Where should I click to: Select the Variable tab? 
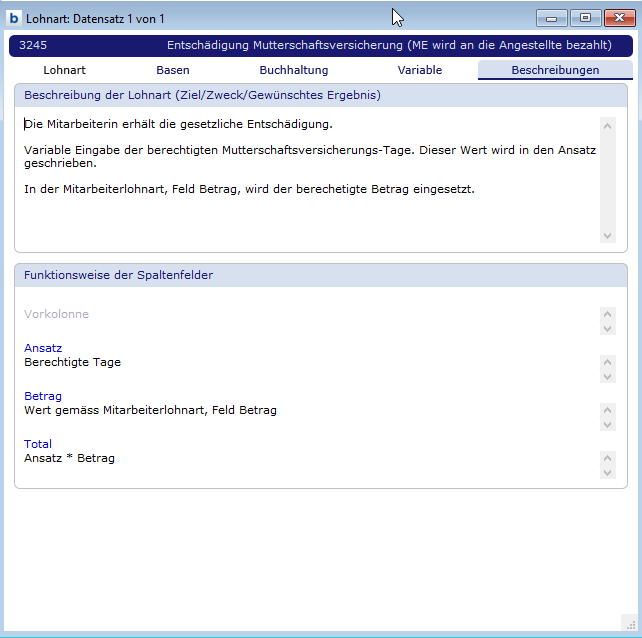click(x=419, y=70)
